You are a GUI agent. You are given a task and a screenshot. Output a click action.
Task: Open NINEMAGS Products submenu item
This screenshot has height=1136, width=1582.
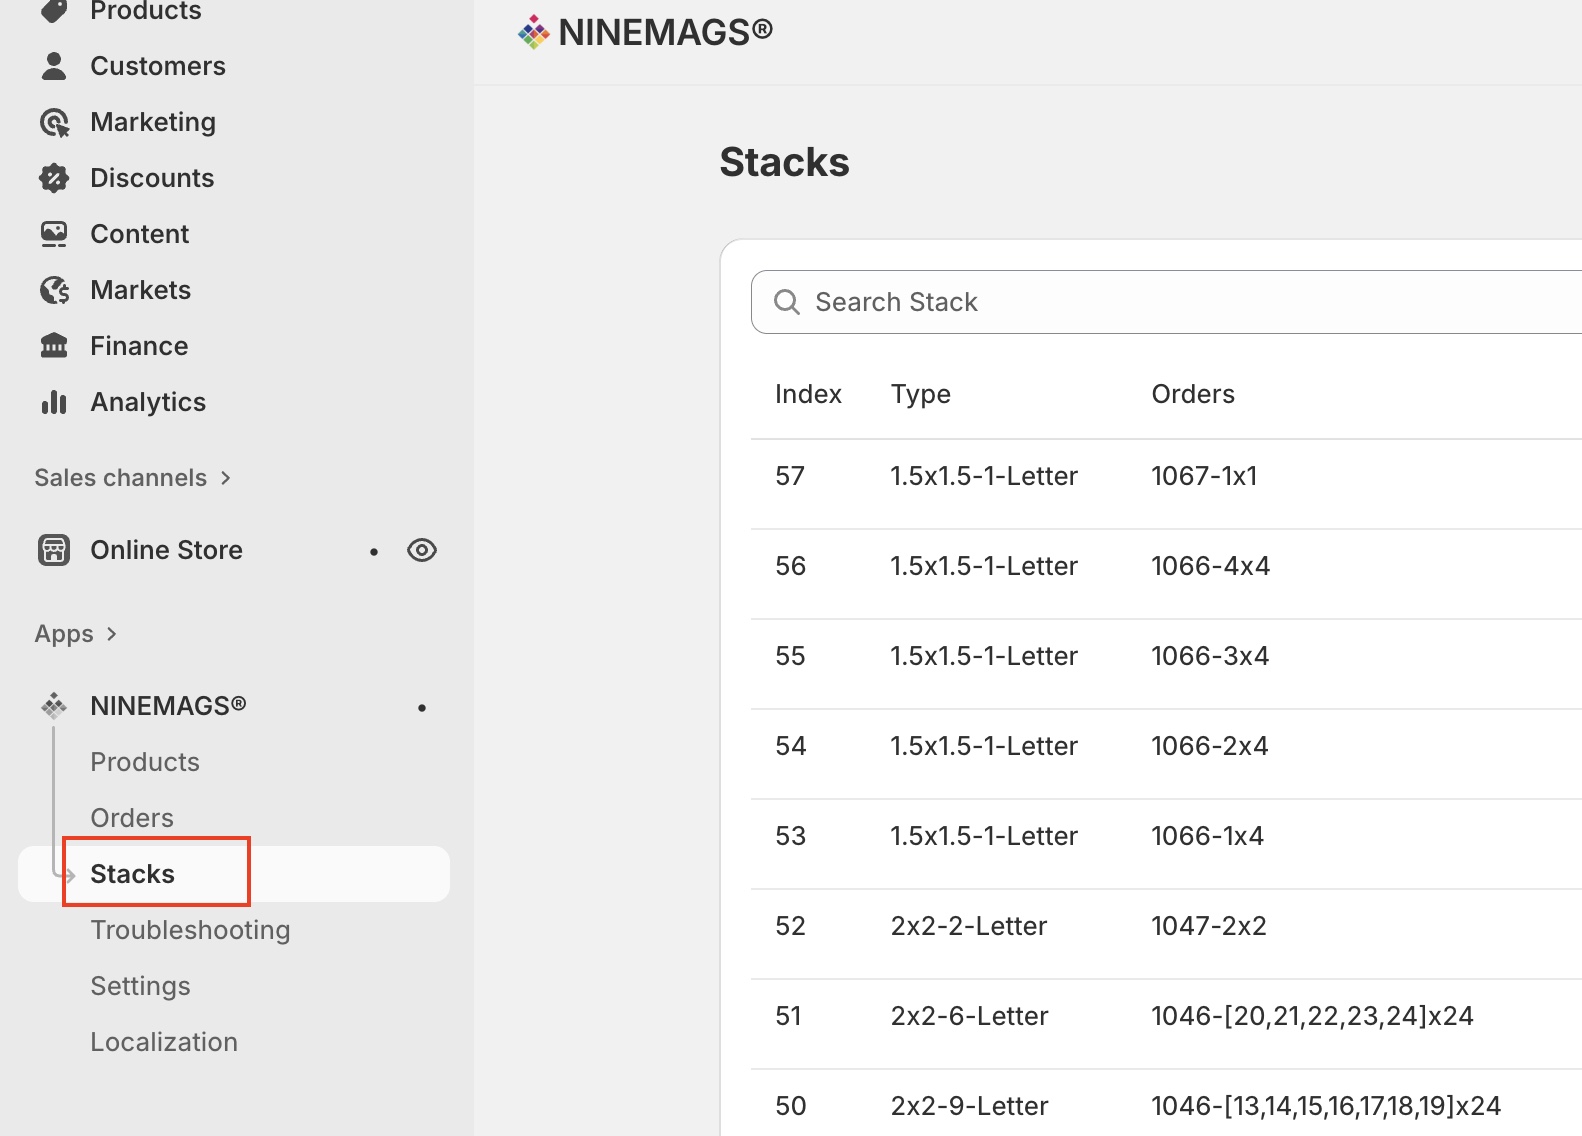click(x=145, y=762)
